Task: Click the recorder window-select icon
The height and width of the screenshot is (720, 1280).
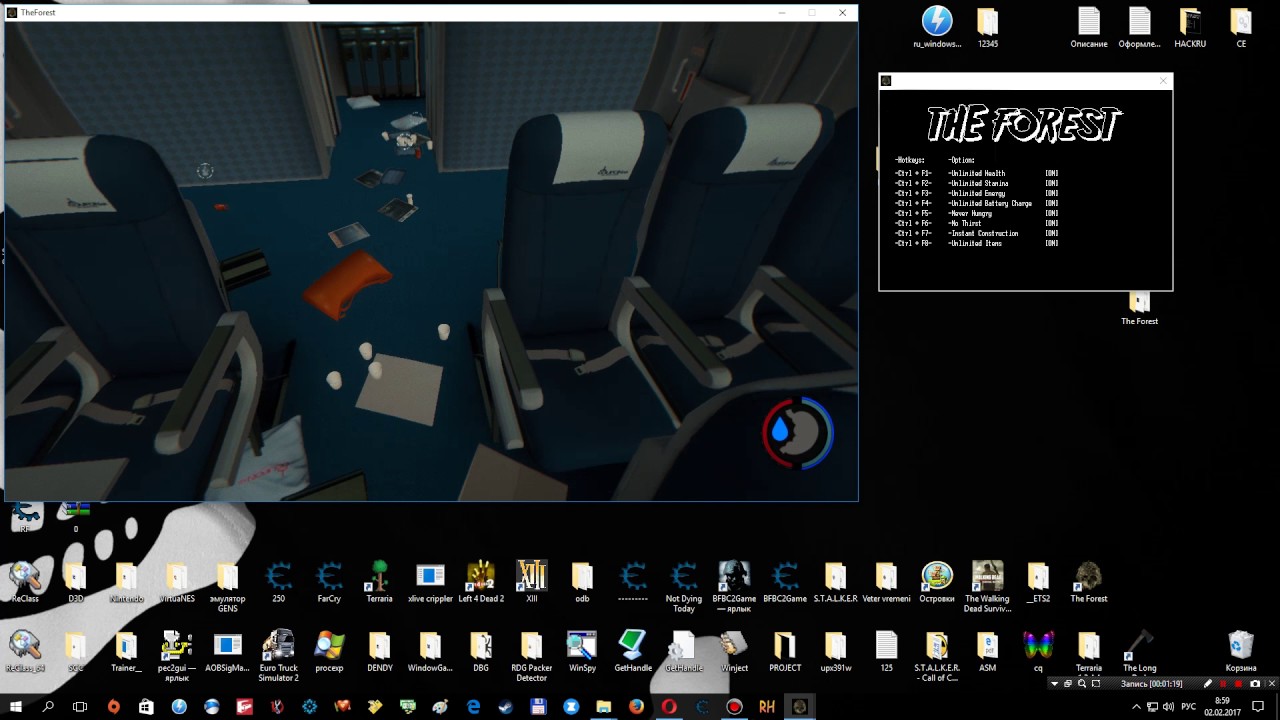Action: coord(1068,684)
